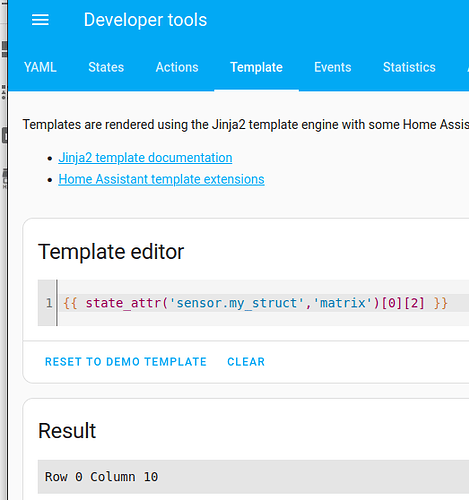Clear the template with CLEAR button

click(x=246, y=362)
